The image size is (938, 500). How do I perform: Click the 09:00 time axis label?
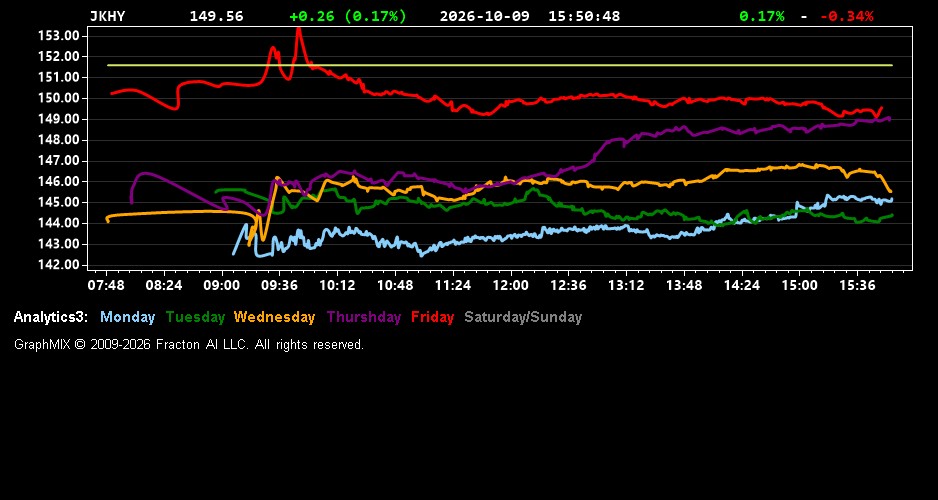(x=221, y=285)
